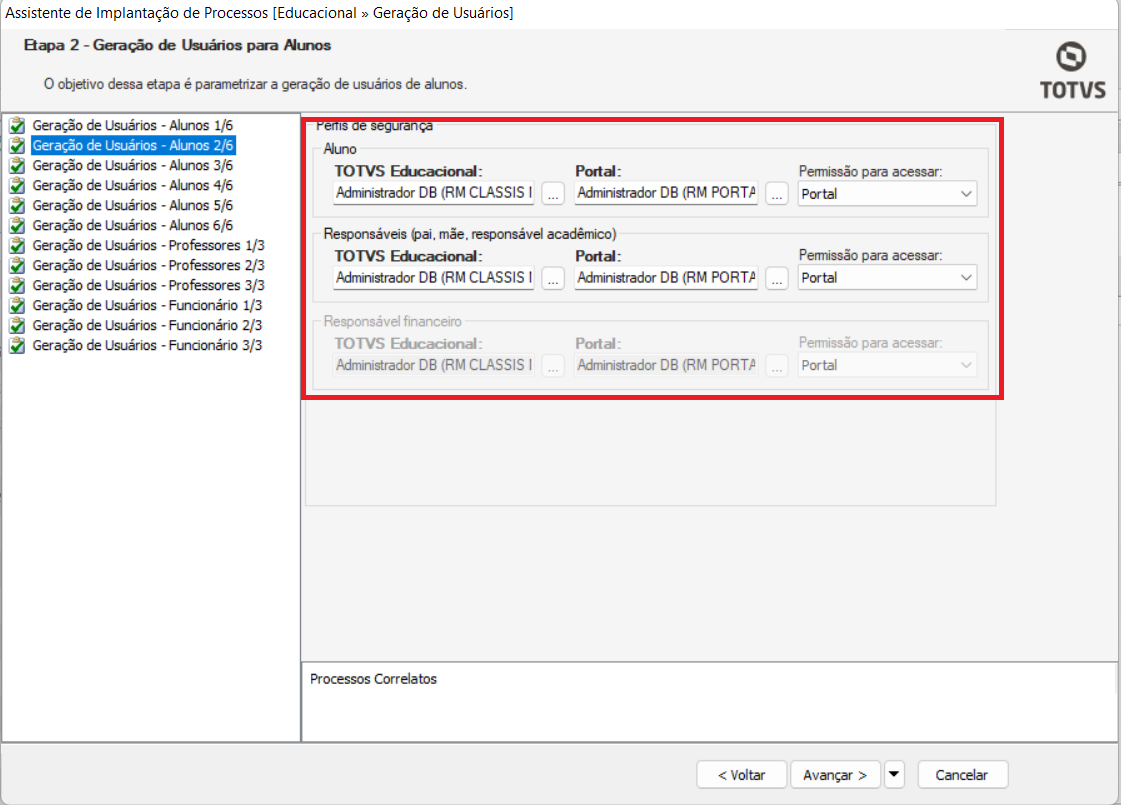Open Geração de Usuários - Professores 1/3
Screen dimensions: 1121x805
[x=149, y=245]
